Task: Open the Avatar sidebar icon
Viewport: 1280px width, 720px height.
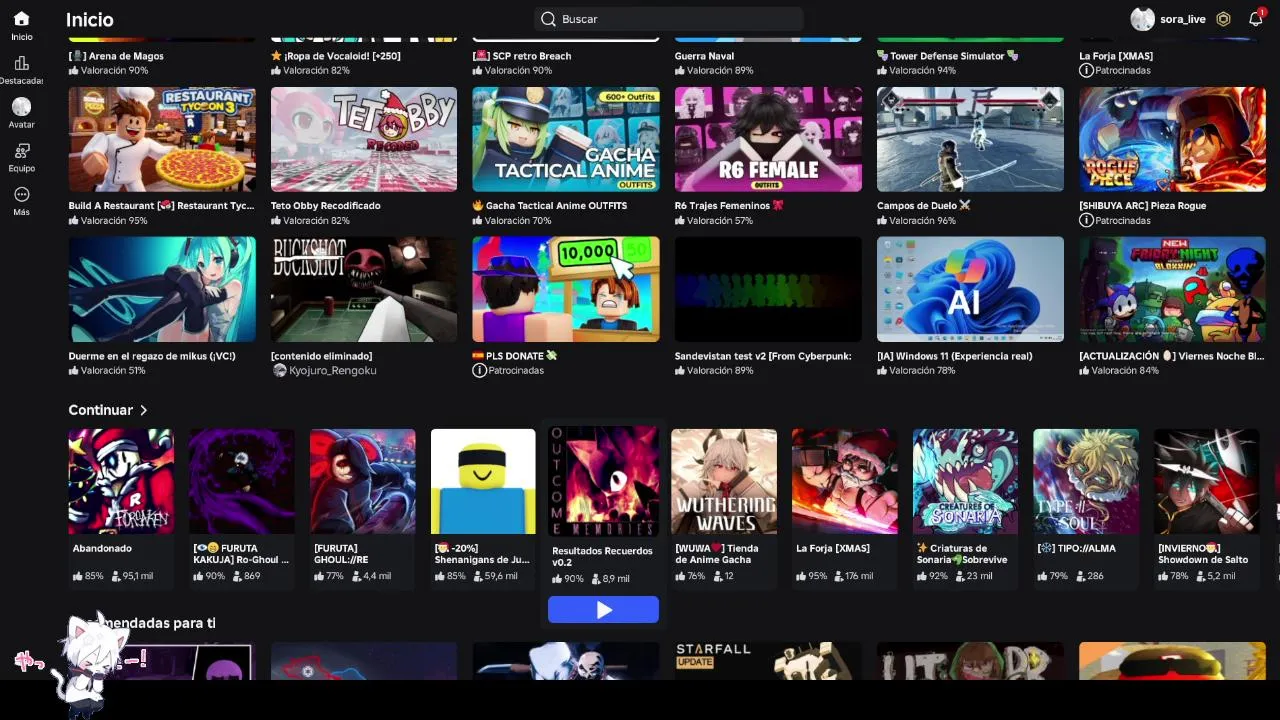Action: pos(21,106)
